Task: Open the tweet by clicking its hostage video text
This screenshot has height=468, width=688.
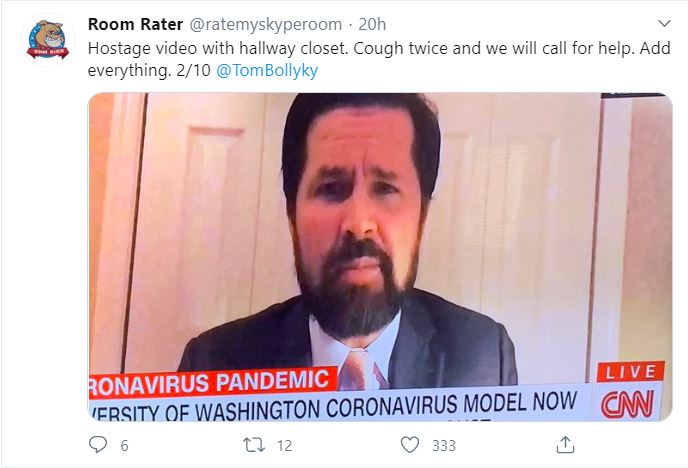Action: coord(379,59)
